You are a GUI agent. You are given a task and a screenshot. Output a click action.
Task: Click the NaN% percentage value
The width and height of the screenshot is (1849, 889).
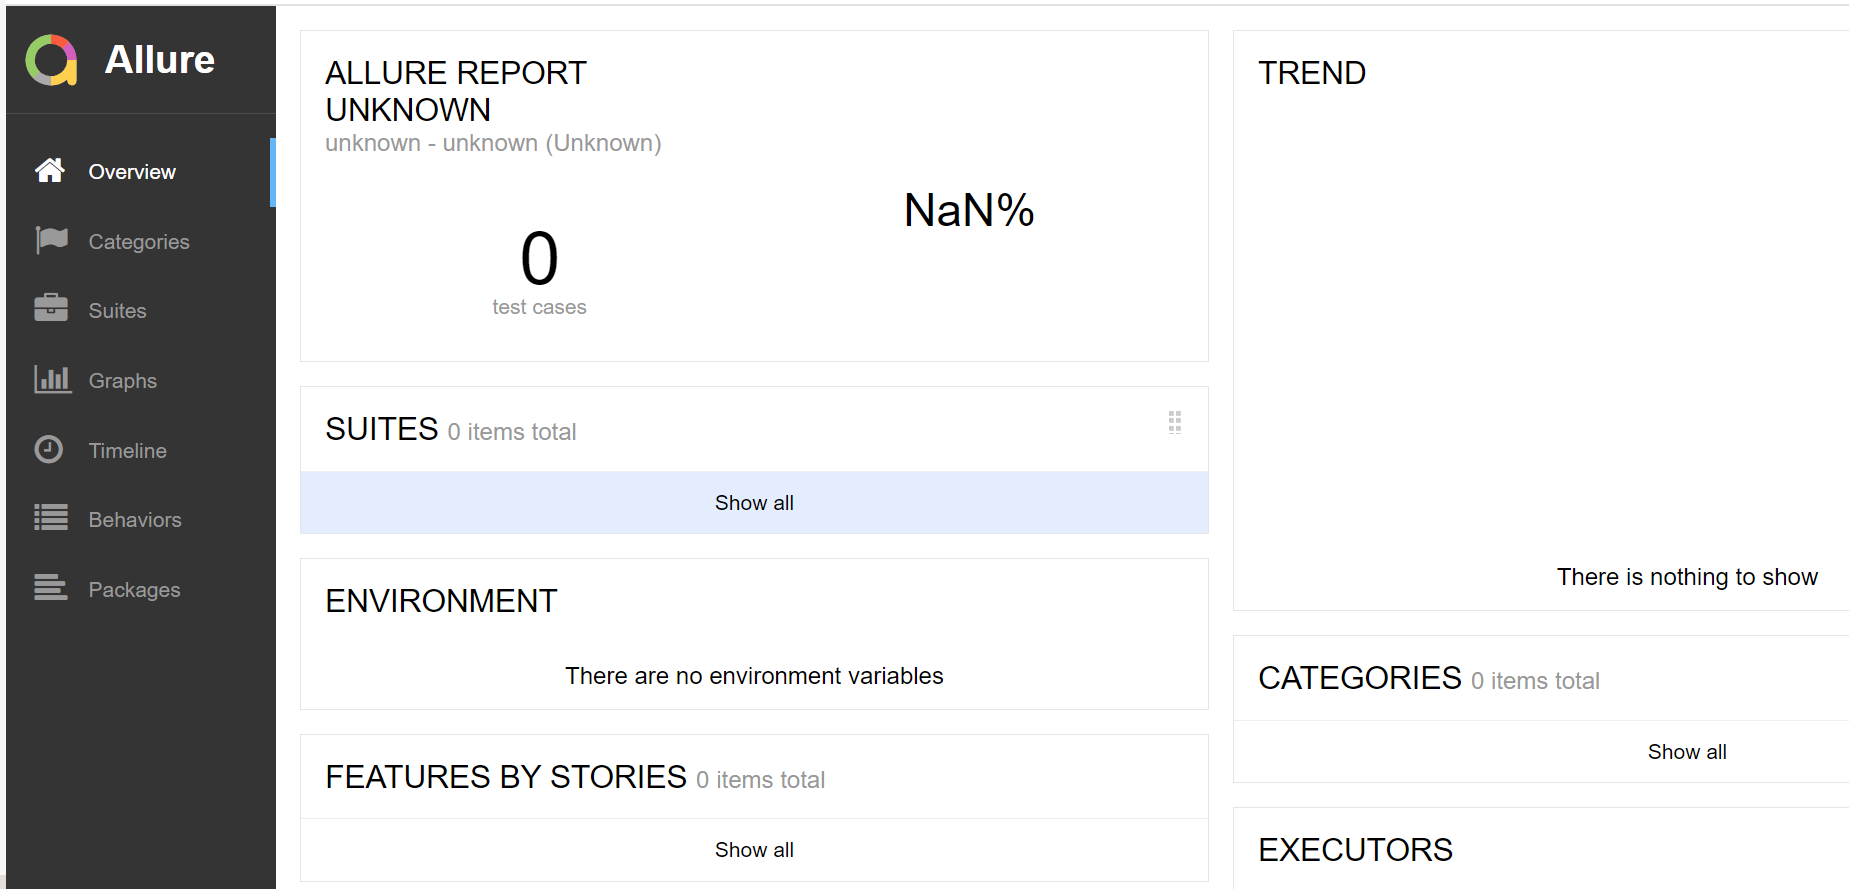(x=969, y=211)
